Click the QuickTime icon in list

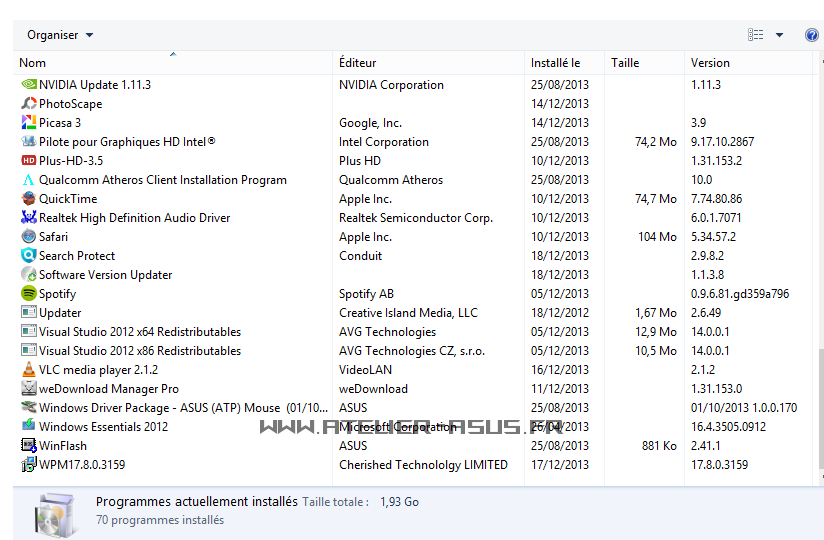(x=29, y=199)
